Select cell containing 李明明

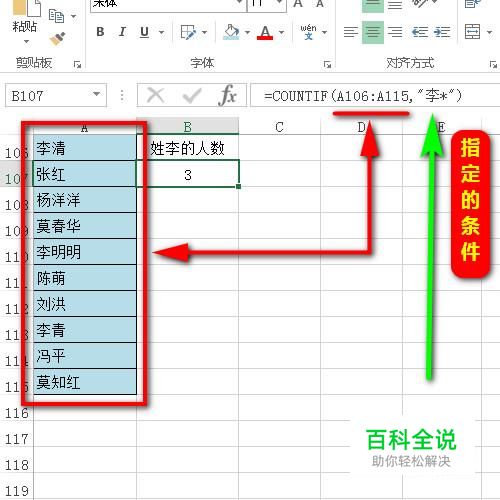(85, 252)
